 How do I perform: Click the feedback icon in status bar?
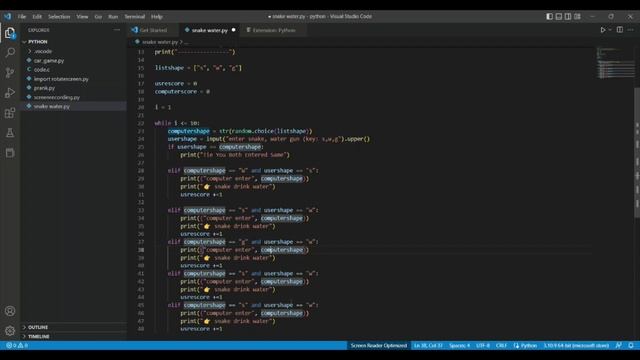pos(619,345)
